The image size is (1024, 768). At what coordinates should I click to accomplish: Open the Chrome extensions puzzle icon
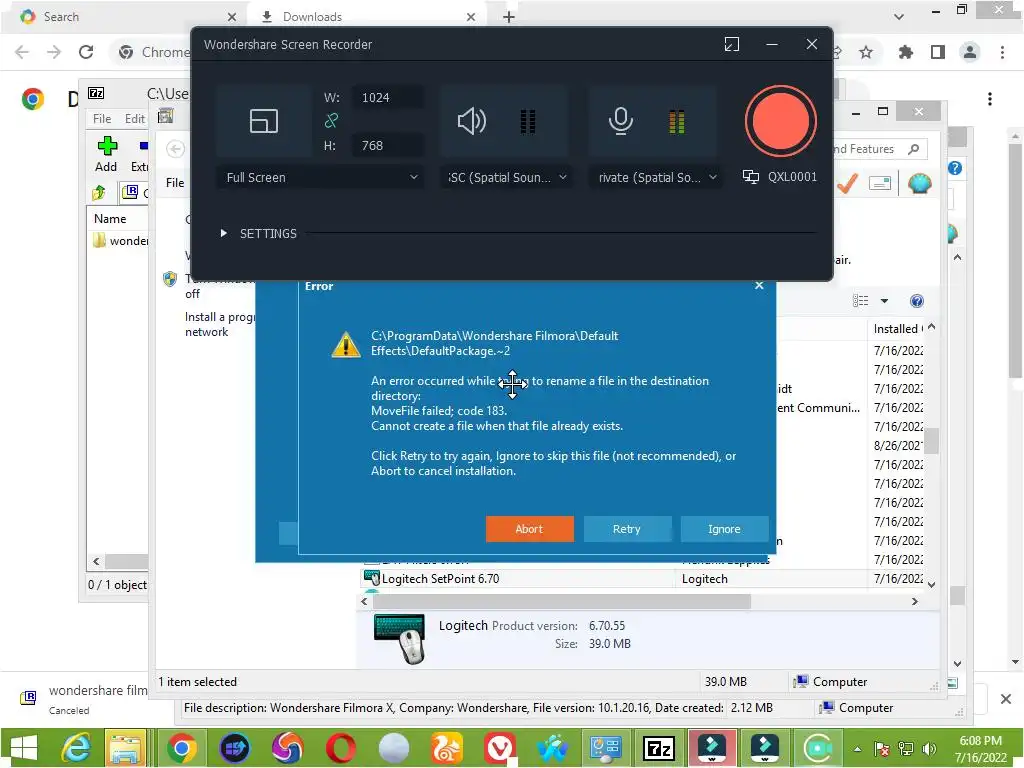point(906,52)
